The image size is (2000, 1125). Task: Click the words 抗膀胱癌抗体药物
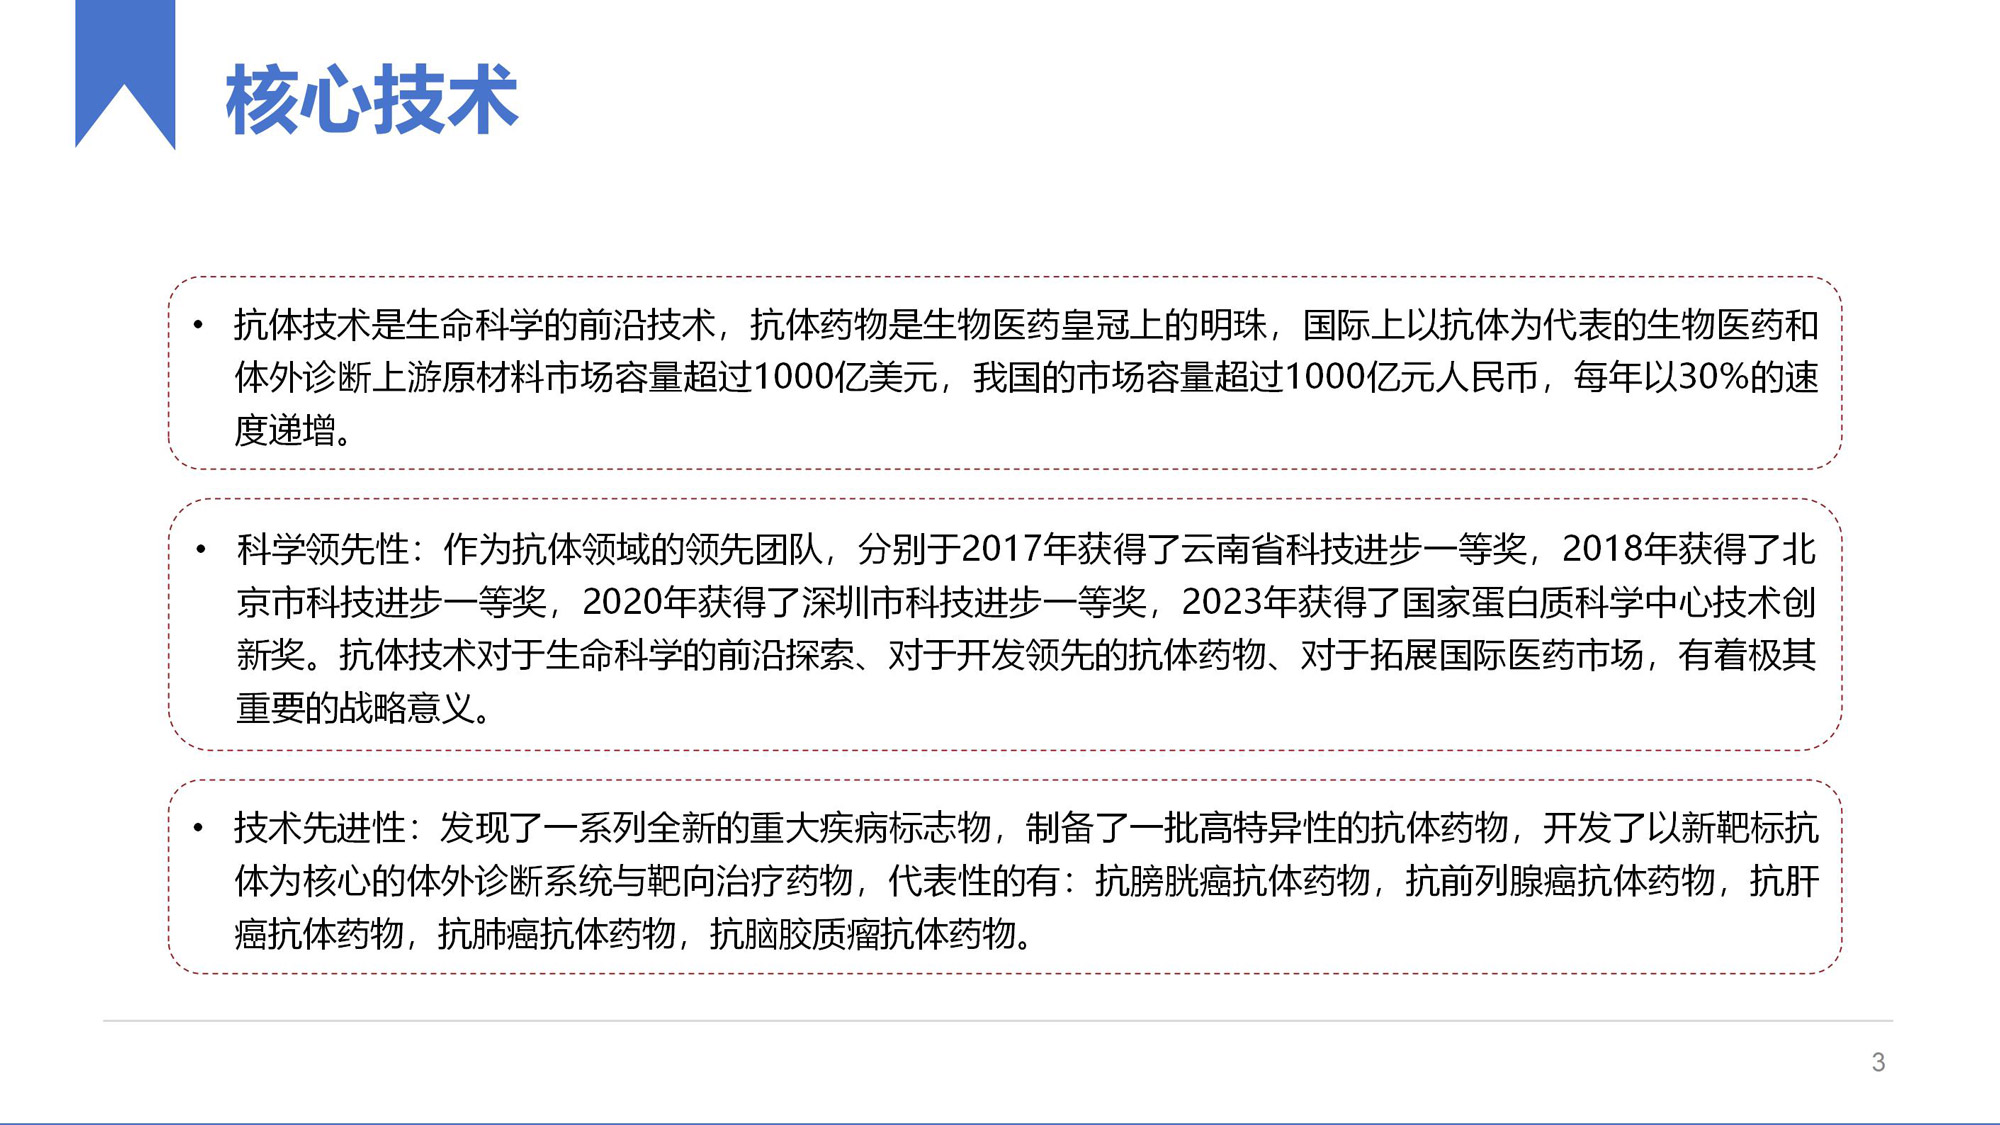[1232, 881]
